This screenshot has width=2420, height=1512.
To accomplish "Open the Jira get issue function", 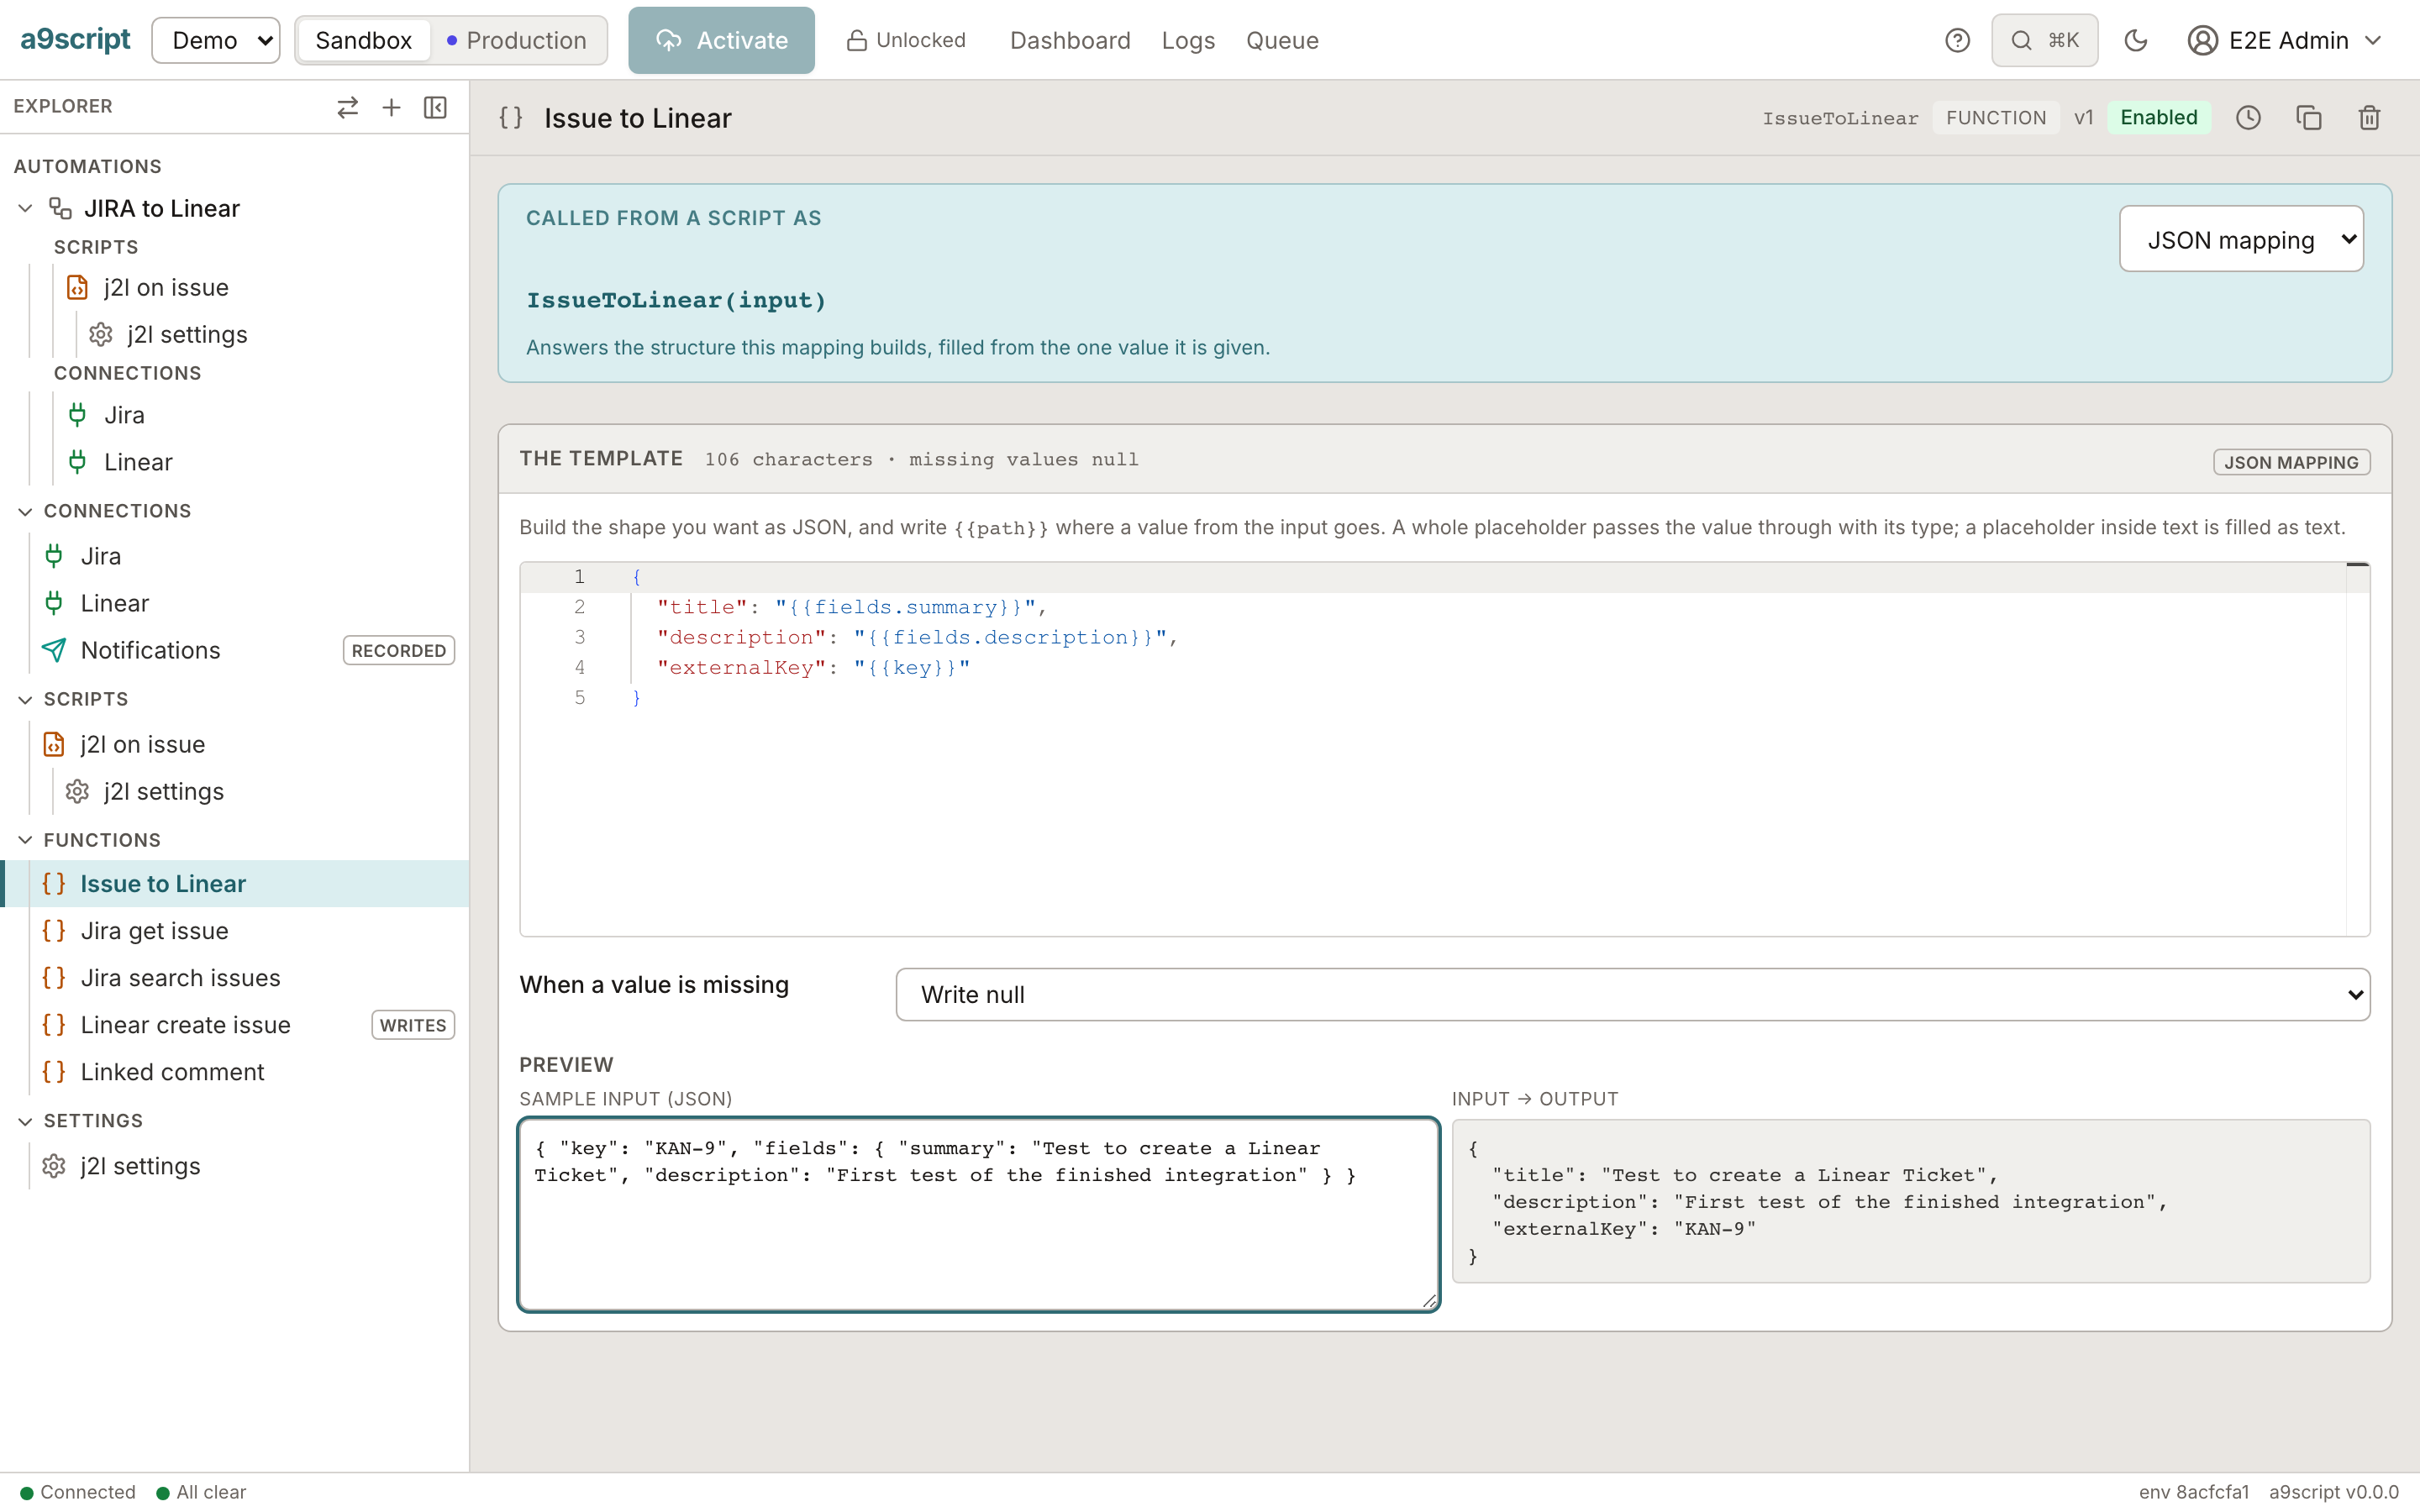I will click(x=154, y=931).
